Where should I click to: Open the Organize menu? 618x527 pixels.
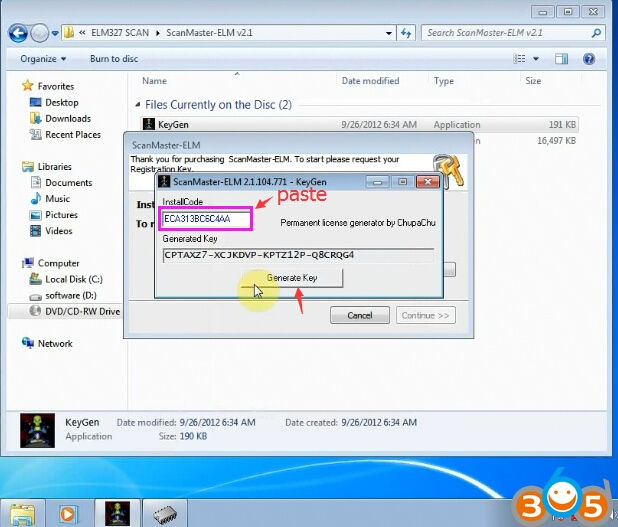click(43, 59)
